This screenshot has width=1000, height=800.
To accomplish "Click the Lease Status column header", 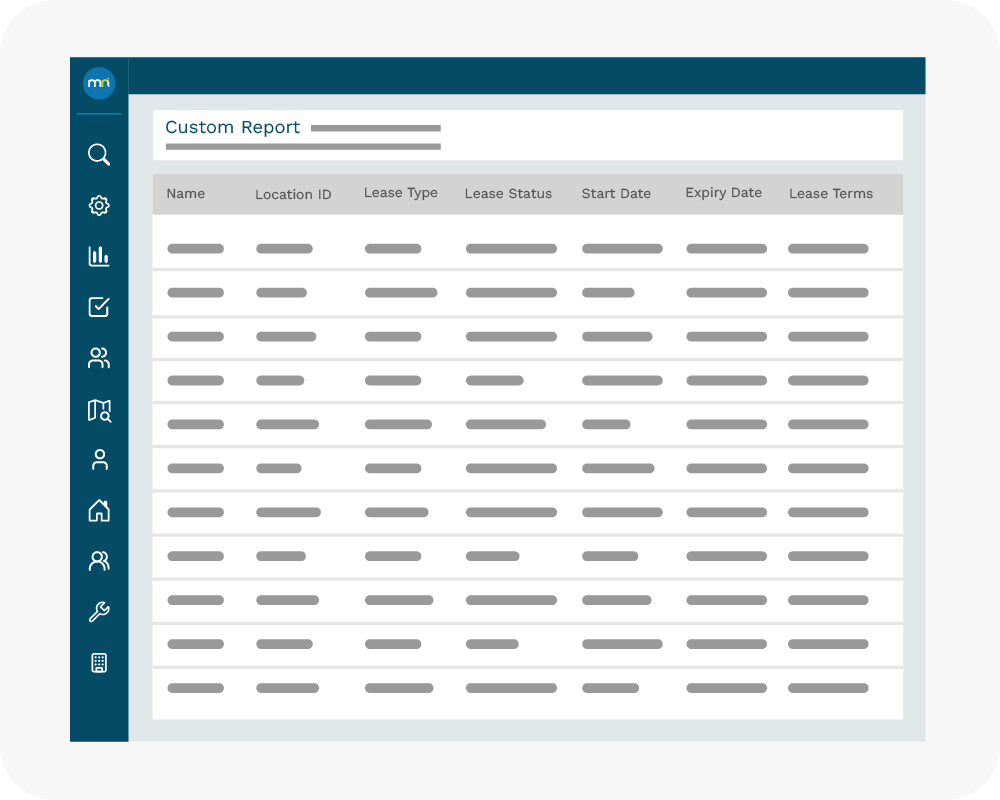I will point(508,194).
